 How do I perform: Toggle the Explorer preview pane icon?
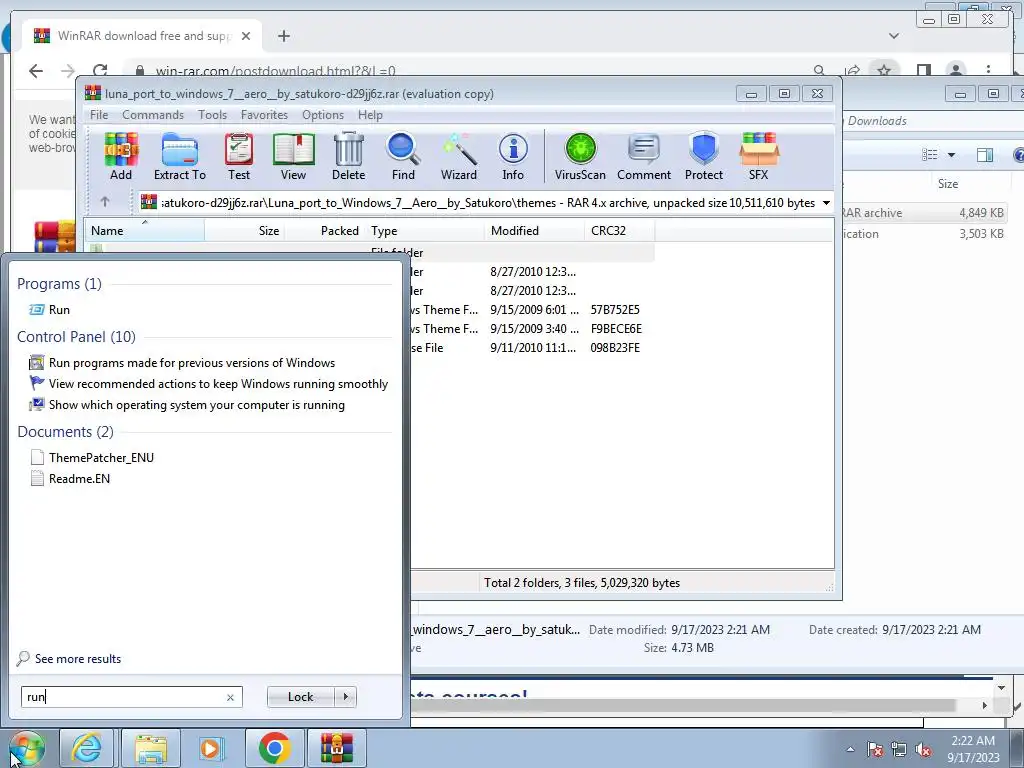985,155
